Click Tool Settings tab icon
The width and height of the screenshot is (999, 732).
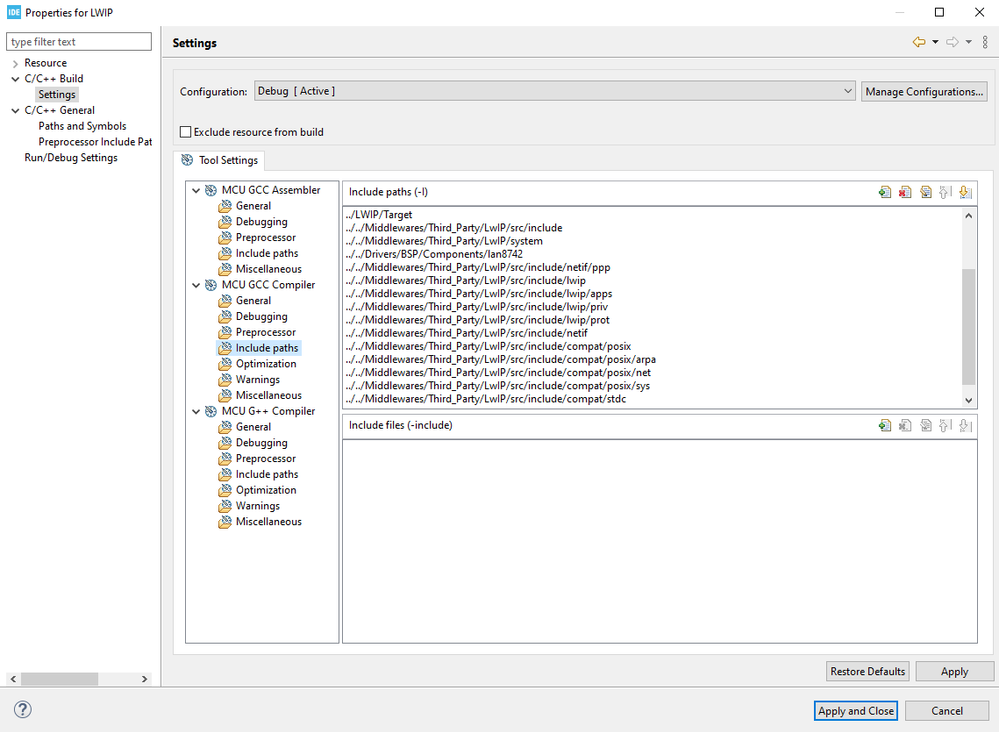187,160
